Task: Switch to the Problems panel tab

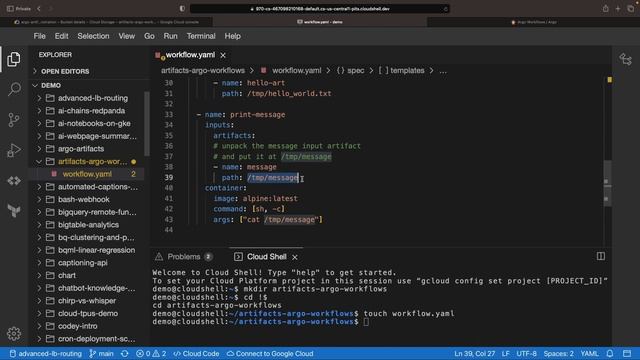Action: click(184, 257)
